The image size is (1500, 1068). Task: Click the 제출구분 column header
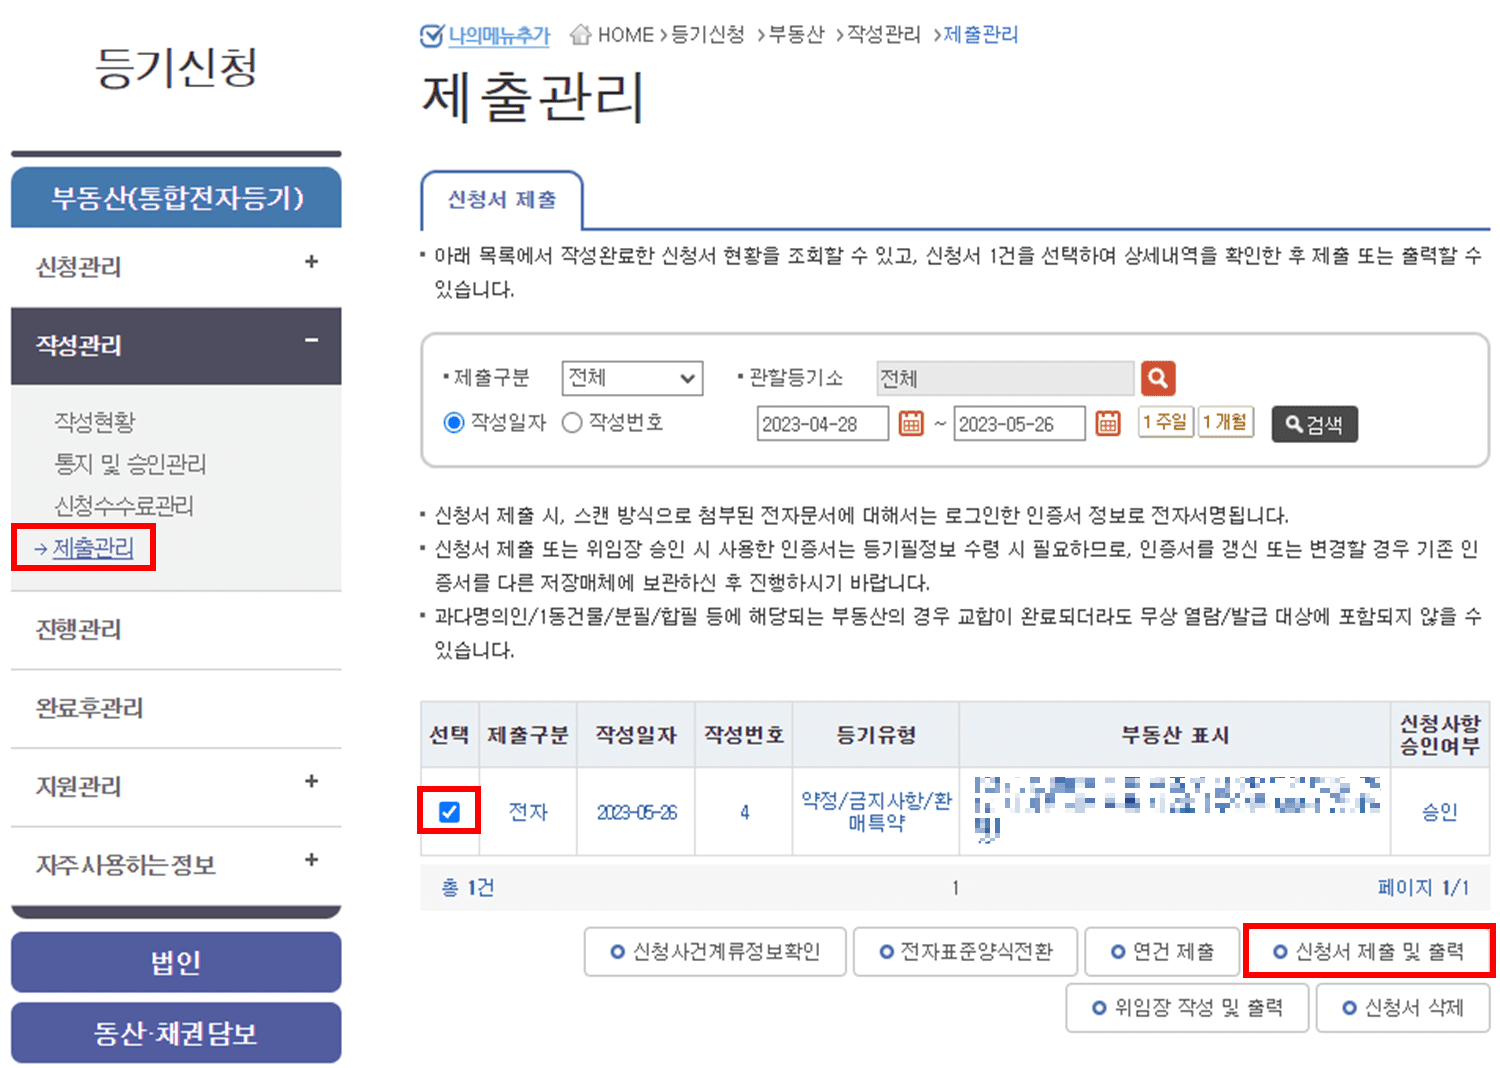click(x=528, y=735)
